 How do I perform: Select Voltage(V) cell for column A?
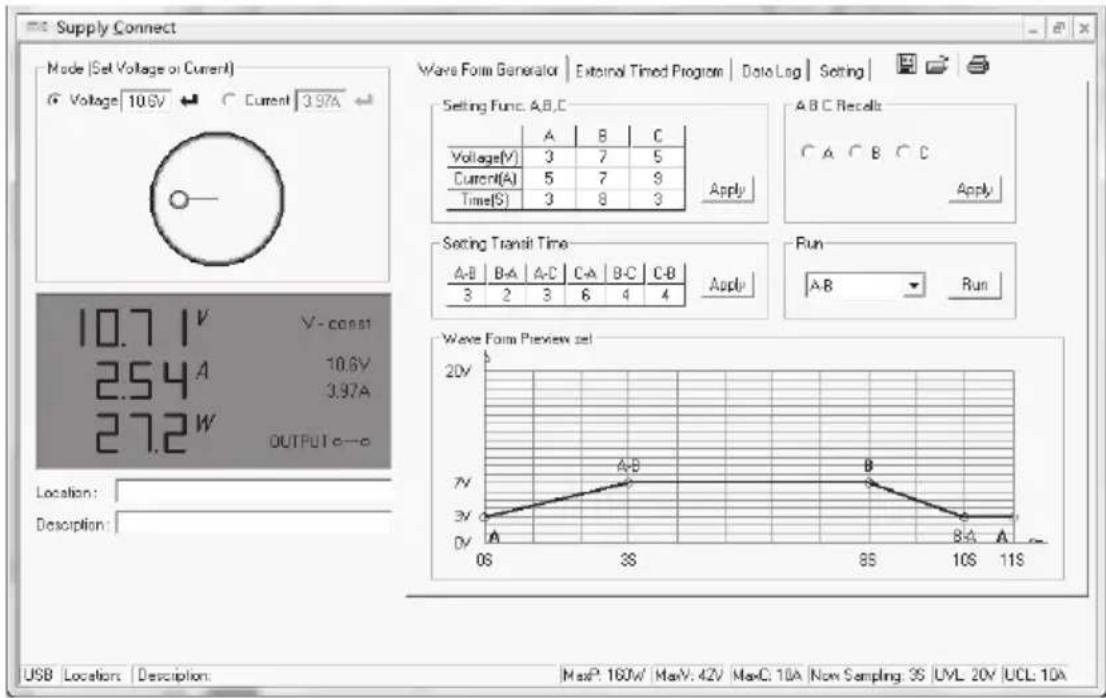[x=549, y=157]
